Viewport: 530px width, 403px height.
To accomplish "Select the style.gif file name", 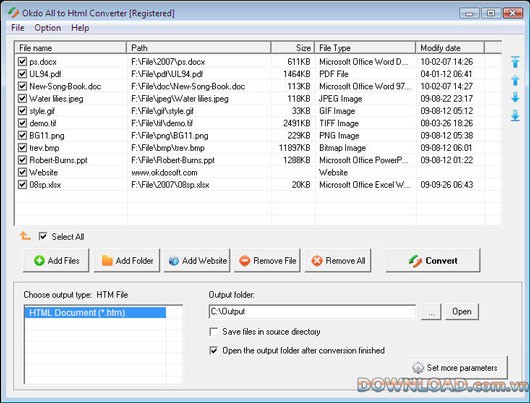I will click(42, 111).
